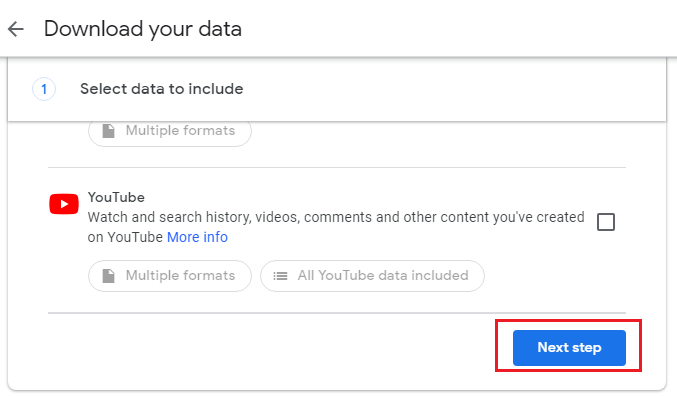Proceed with the Next step button
Image resolution: width=677 pixels, height=396 pixels.
click(569, 348)
